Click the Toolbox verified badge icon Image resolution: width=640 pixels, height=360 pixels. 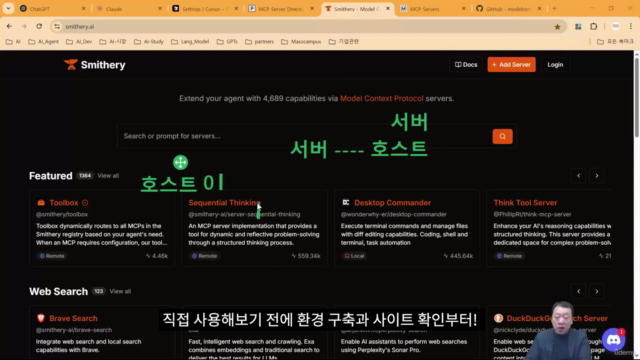(85, 203)
